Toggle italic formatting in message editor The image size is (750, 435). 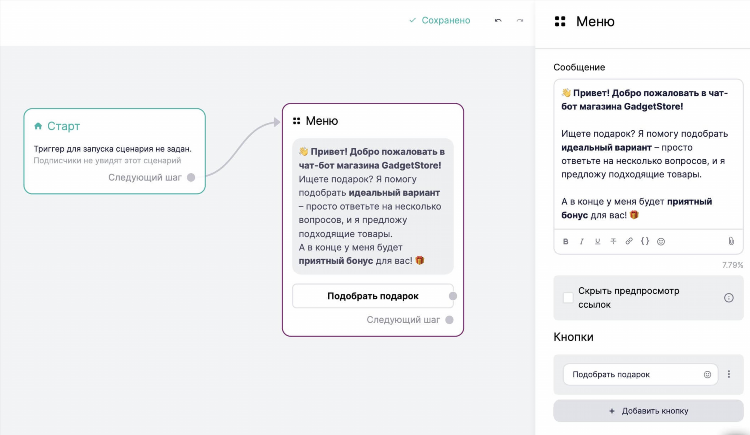point(582,242)
